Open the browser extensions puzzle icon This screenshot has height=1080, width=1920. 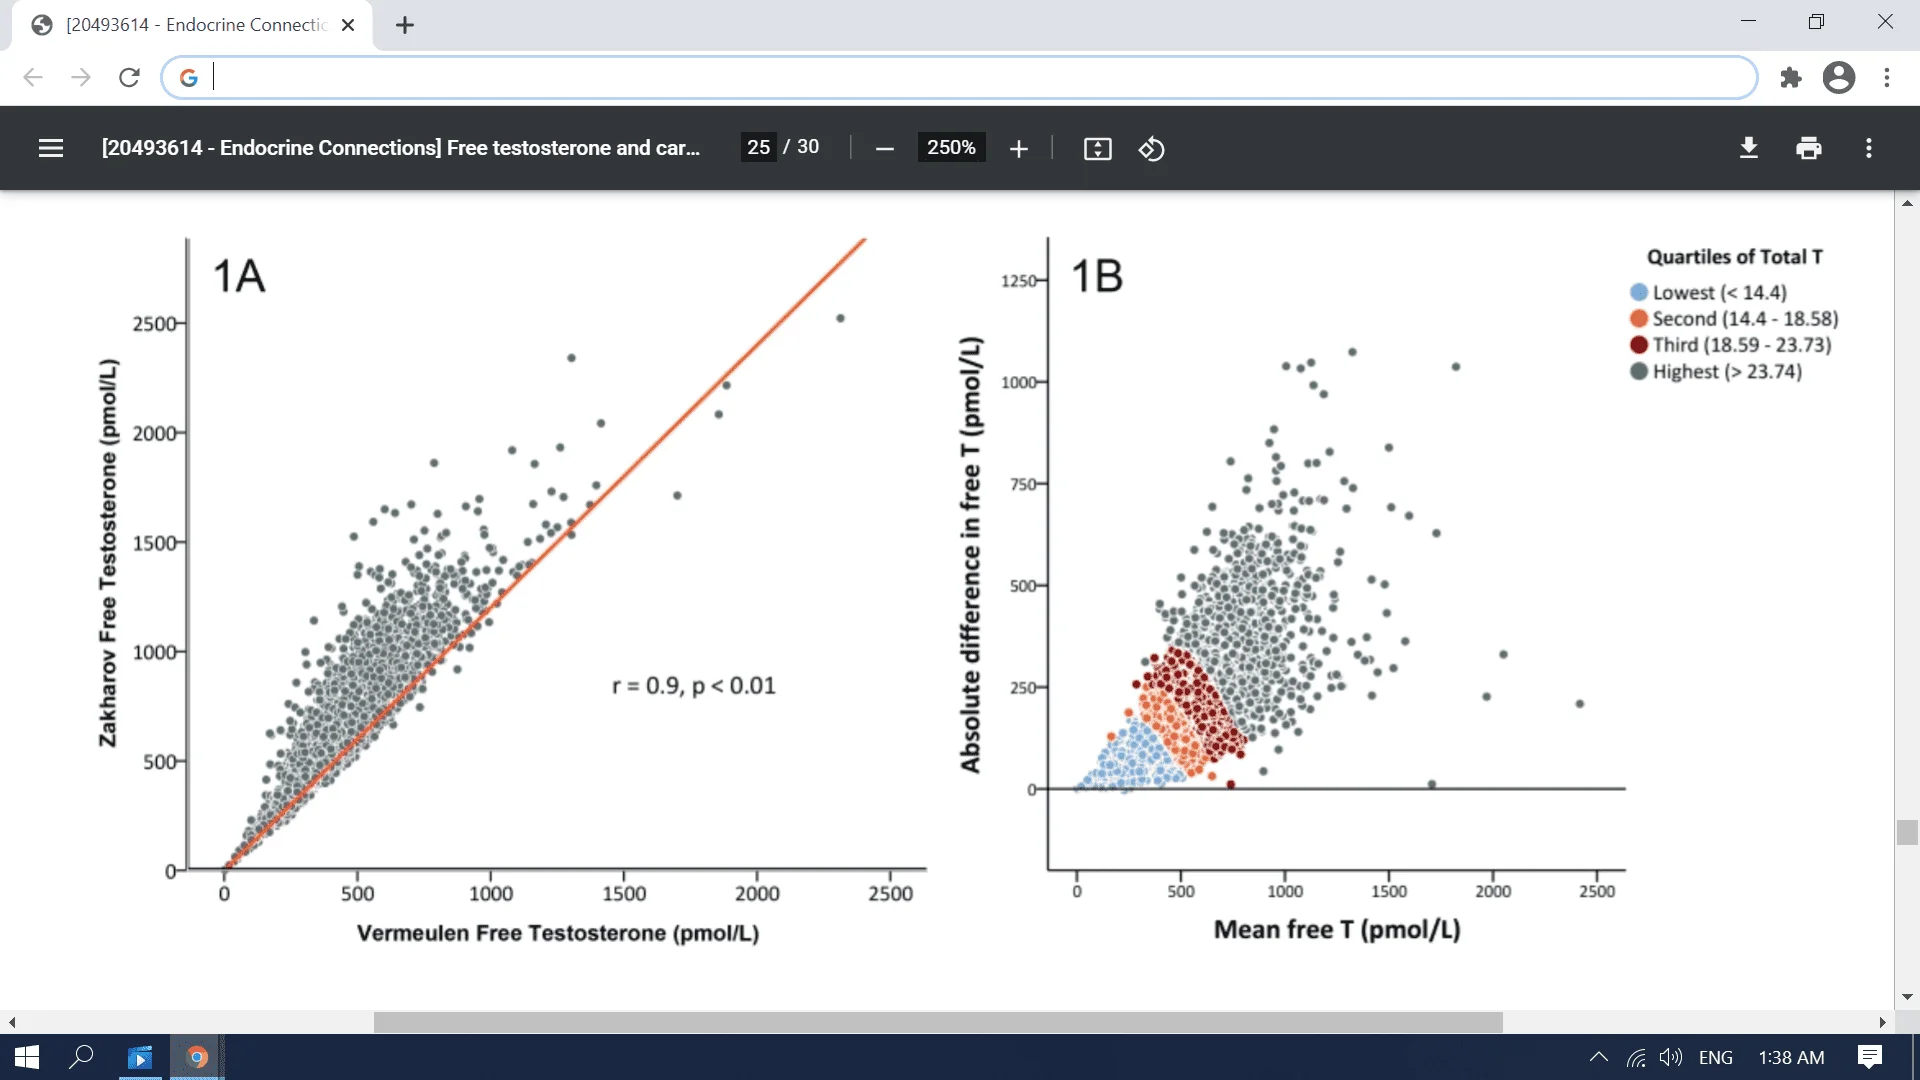(x=1790, y=77)
